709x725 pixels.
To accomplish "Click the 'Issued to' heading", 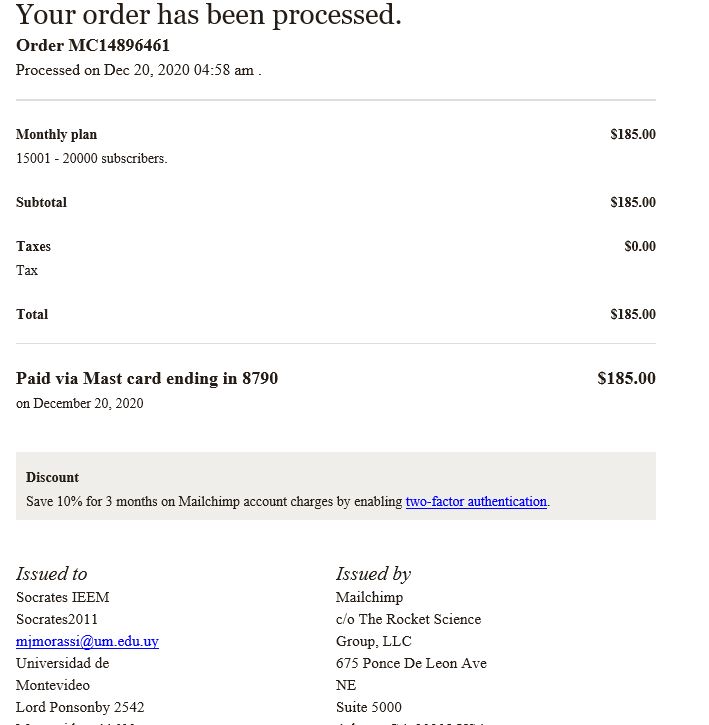I will pos(51,574).
